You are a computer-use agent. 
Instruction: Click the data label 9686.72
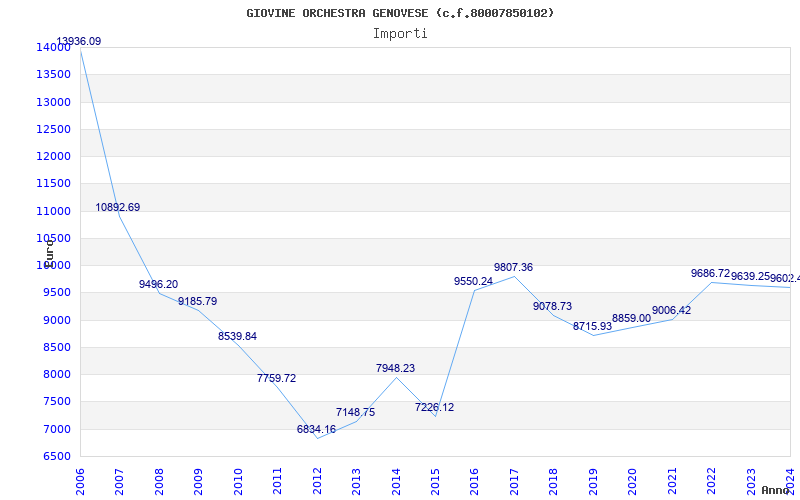pyautogui.click(x=711, y=273)
